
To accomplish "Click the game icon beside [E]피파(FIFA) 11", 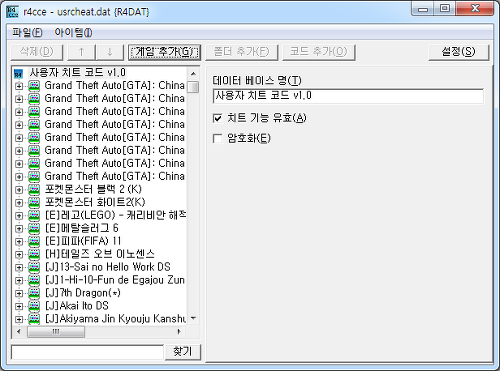I will tap(34, 241).
